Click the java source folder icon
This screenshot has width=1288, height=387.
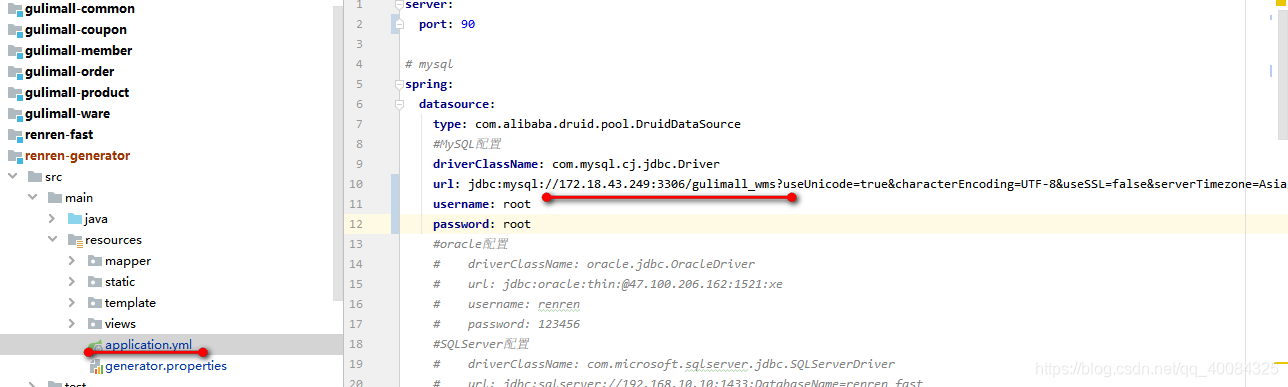click(x=75, y=219)
